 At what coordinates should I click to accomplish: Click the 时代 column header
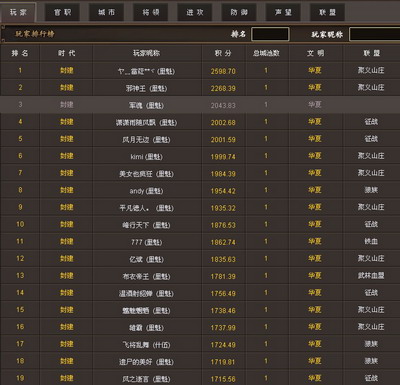pyautogui.click(x=66, y=53)
